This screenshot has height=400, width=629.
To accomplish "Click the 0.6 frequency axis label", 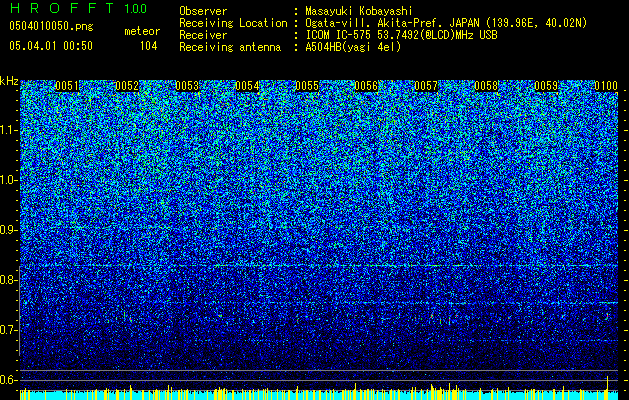I will [7, 380].
